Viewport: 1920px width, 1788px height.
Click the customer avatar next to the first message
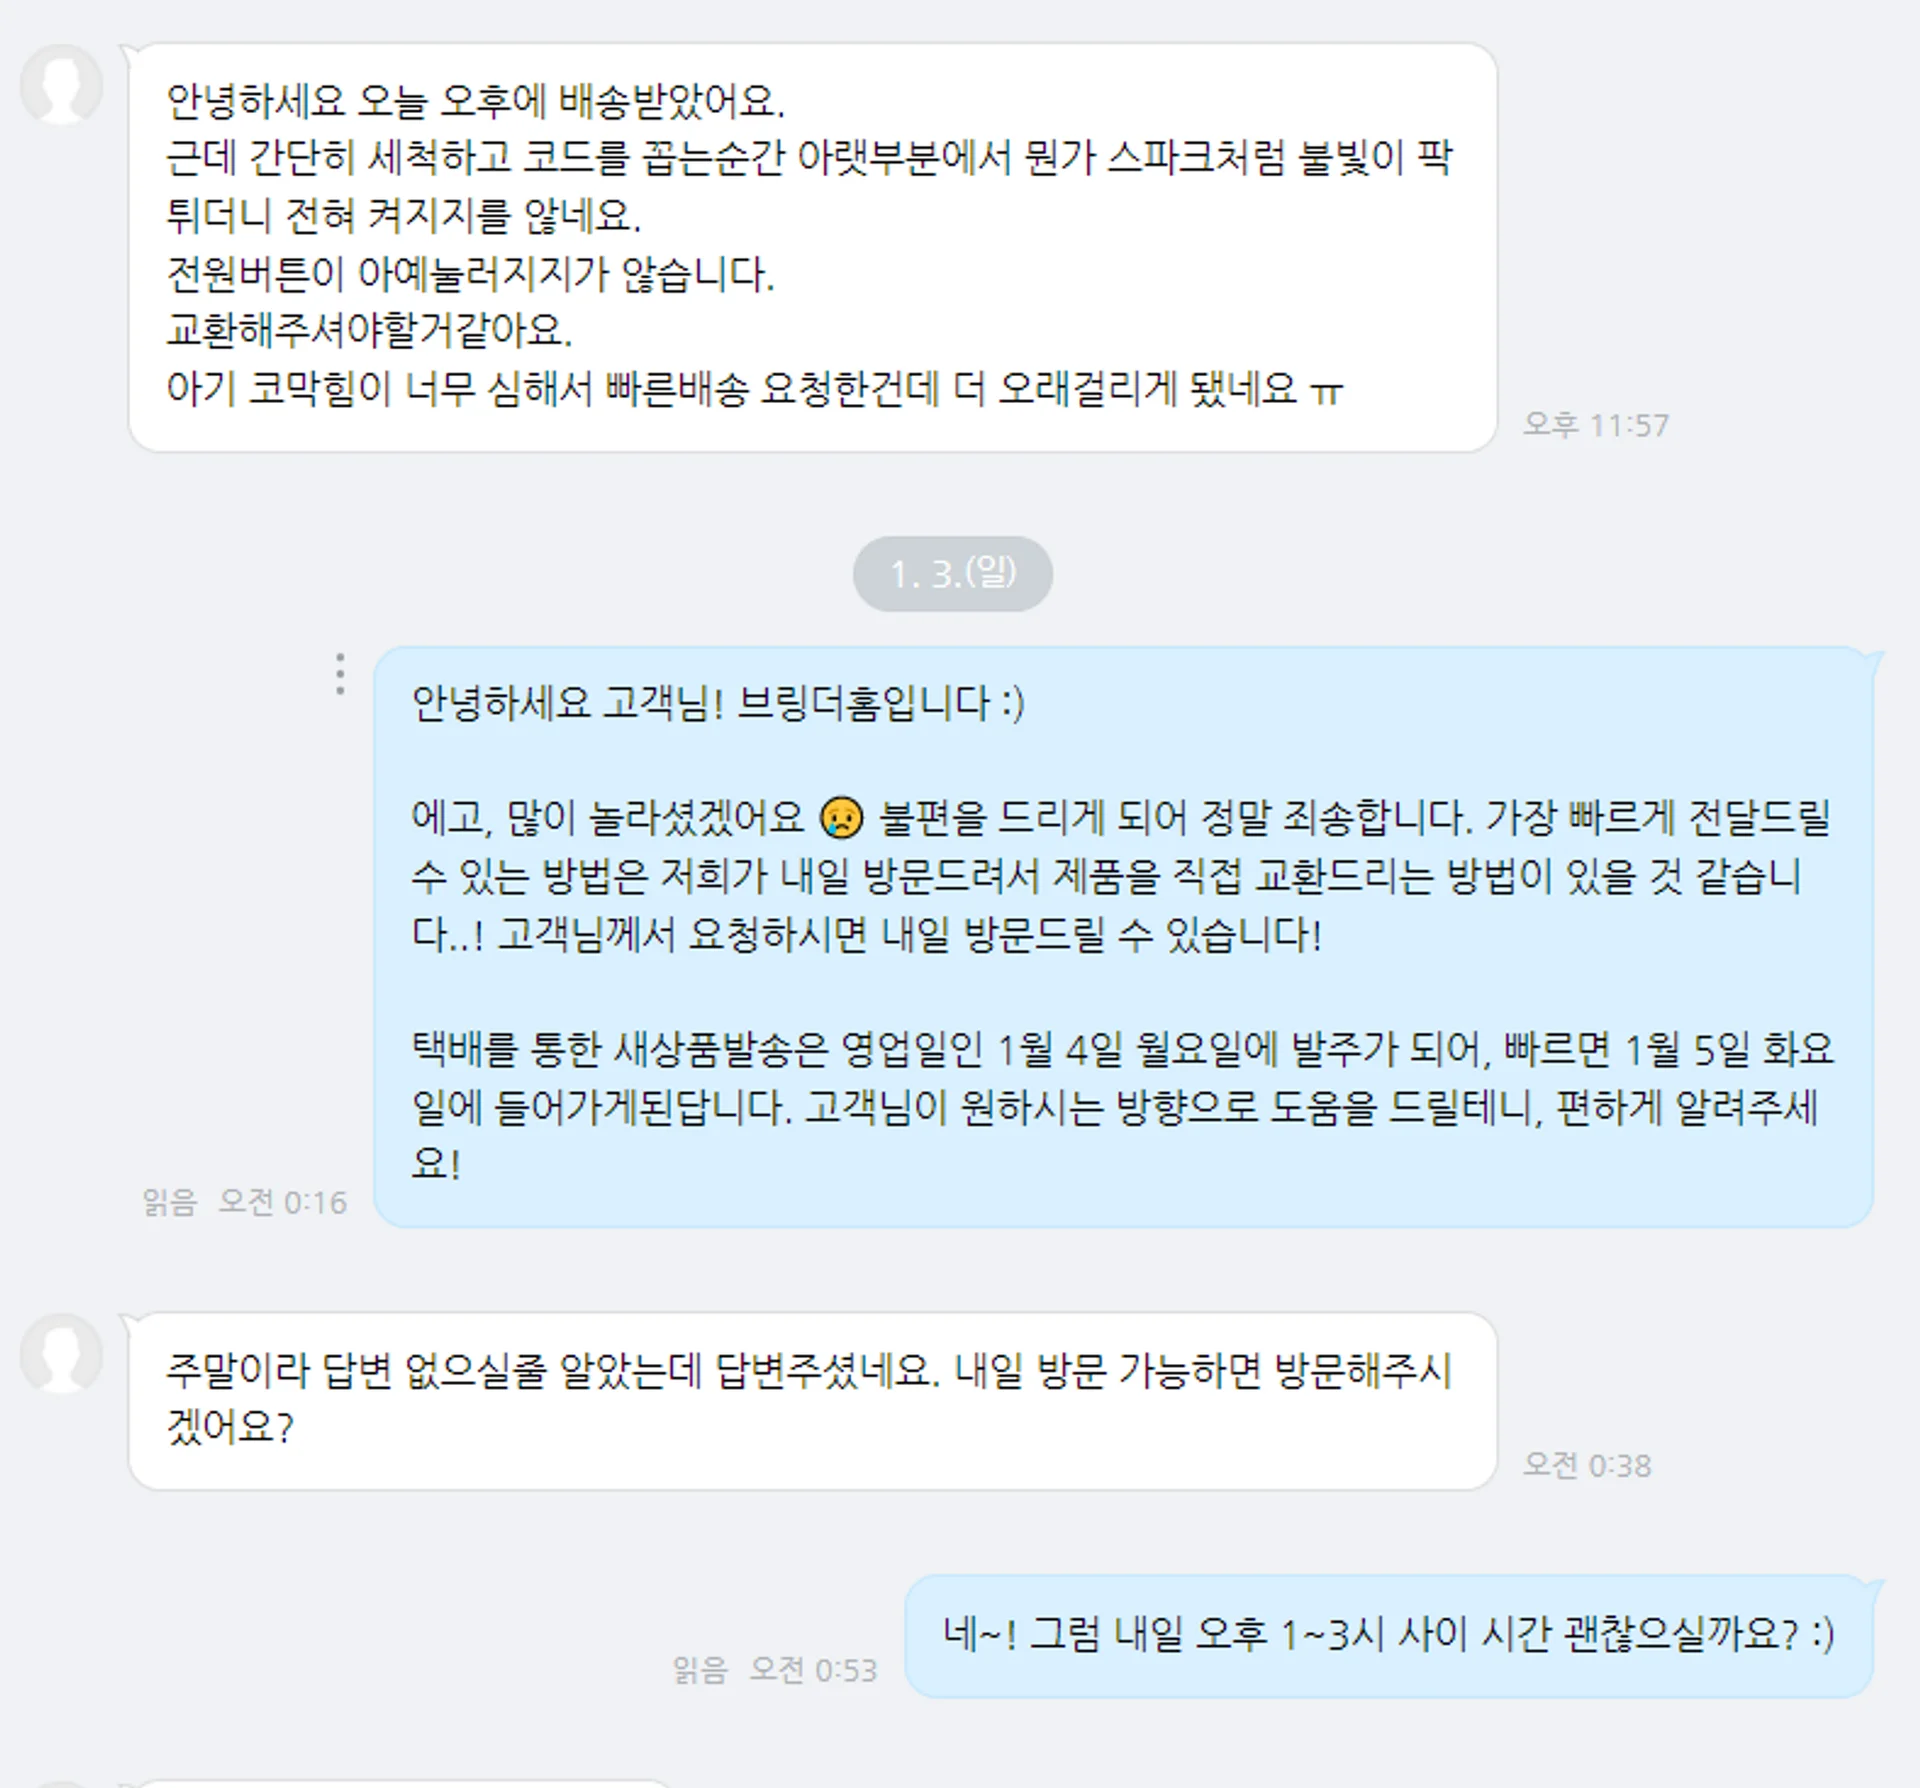62,85
